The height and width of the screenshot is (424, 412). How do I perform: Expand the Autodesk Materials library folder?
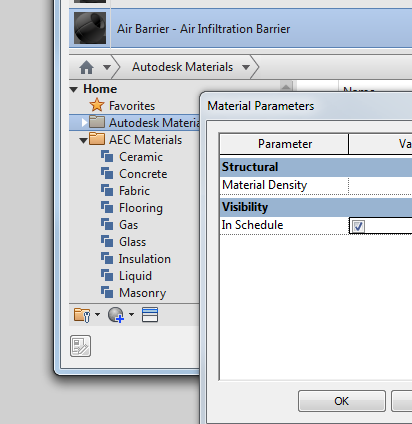pyautogui.click(x=84, y=123)
